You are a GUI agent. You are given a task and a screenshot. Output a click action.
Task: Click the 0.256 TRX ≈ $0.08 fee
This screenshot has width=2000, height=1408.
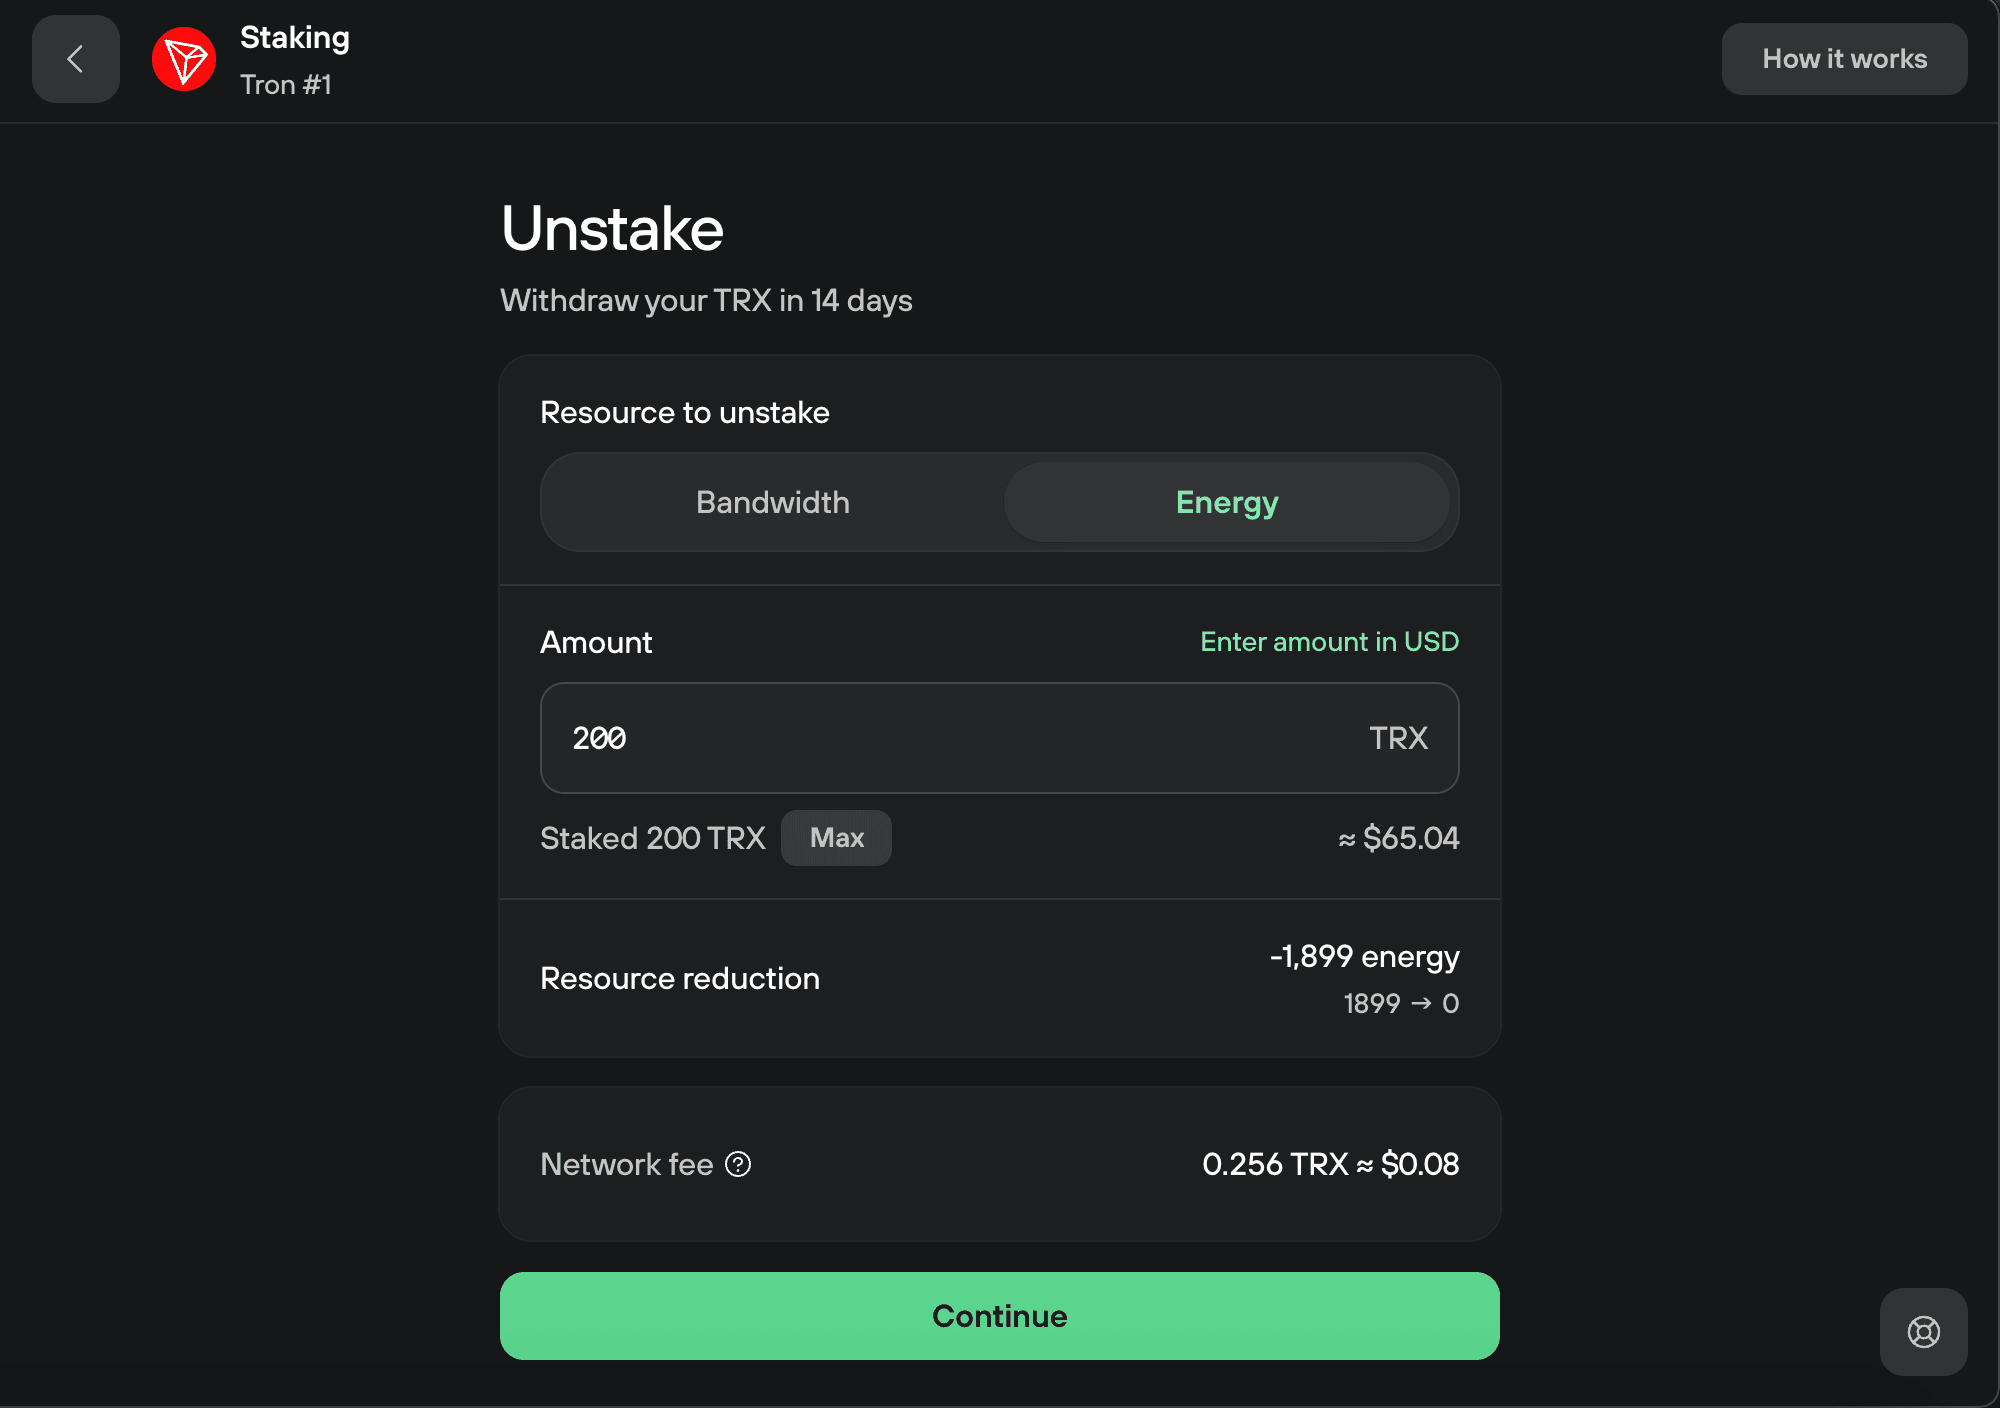[x=1330, y=1164]
